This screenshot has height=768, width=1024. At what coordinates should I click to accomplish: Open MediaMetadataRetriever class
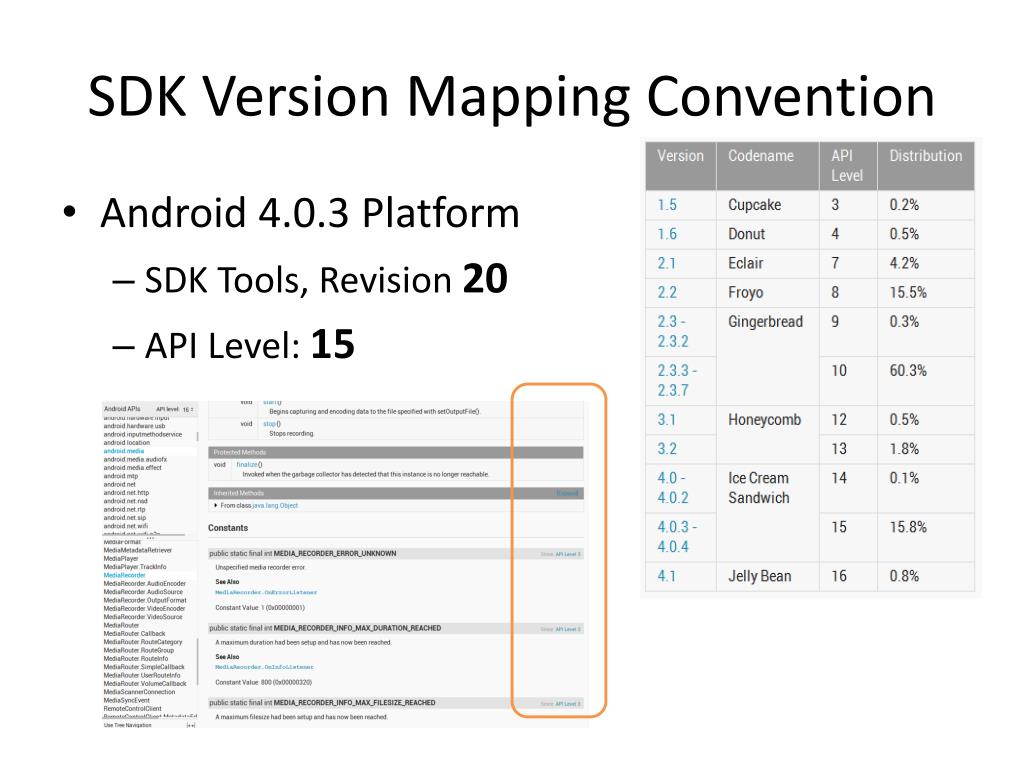pyautogui.click(x=137, y=551)
